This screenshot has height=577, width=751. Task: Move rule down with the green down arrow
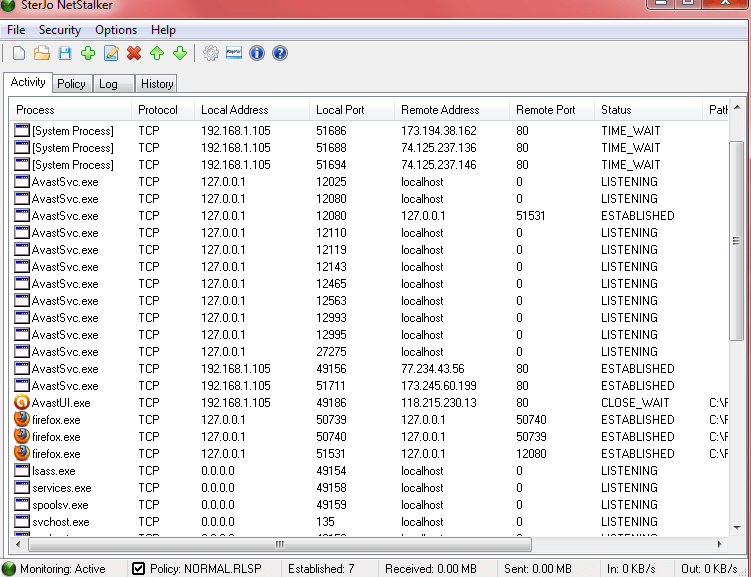pyautogui.click(x=180, y=53)
